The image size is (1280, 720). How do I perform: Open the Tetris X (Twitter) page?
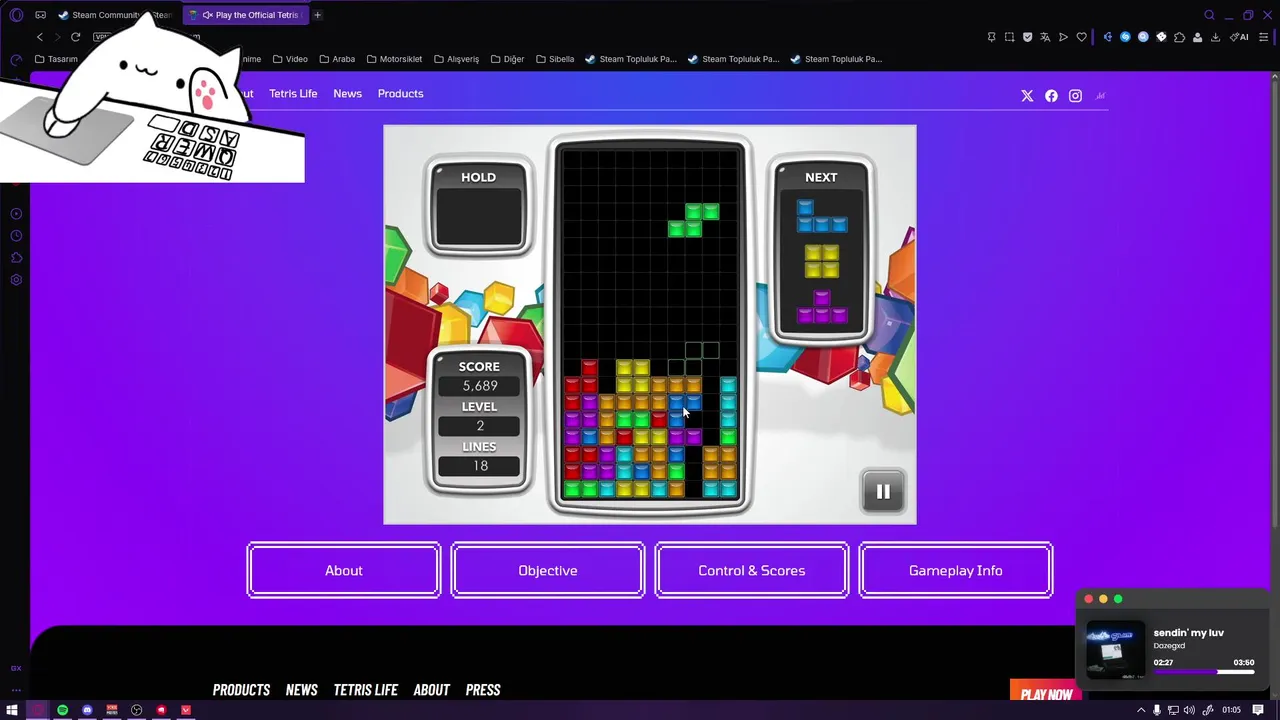(x=1027, y=96)
